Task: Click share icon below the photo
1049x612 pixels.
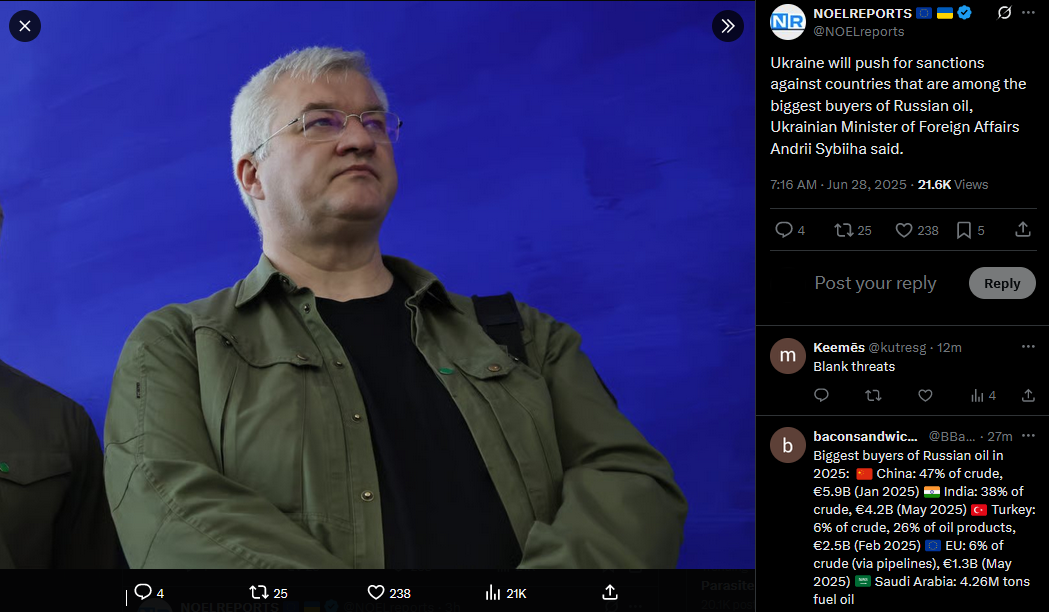Action: tap(609, 593)
